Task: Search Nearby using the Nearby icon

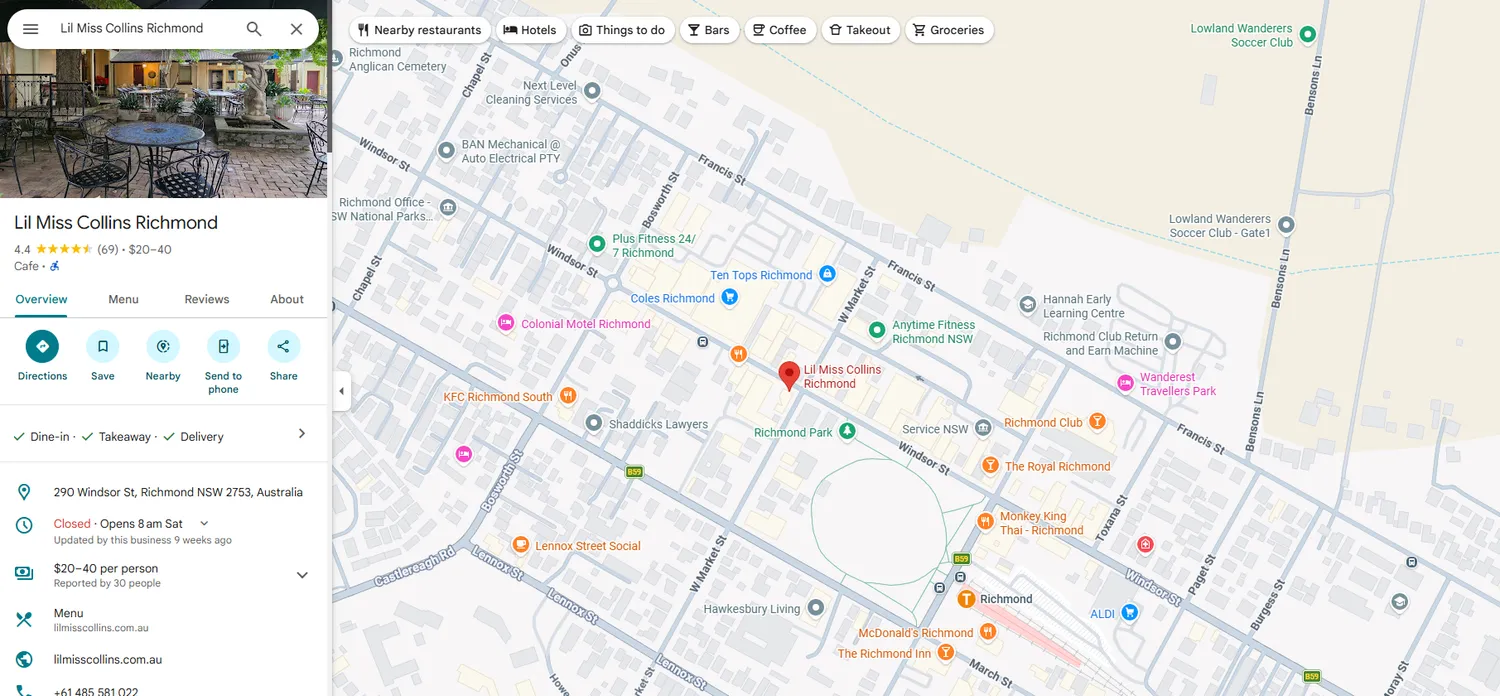Action: [x=163, y=346]
